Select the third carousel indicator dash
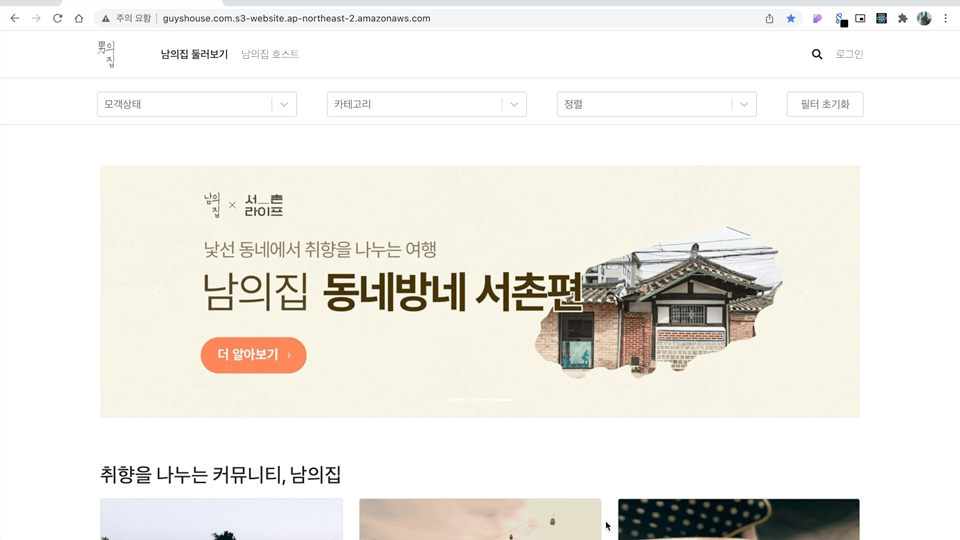960x540 pixels. pyautogui.click(x=504, y=400)
